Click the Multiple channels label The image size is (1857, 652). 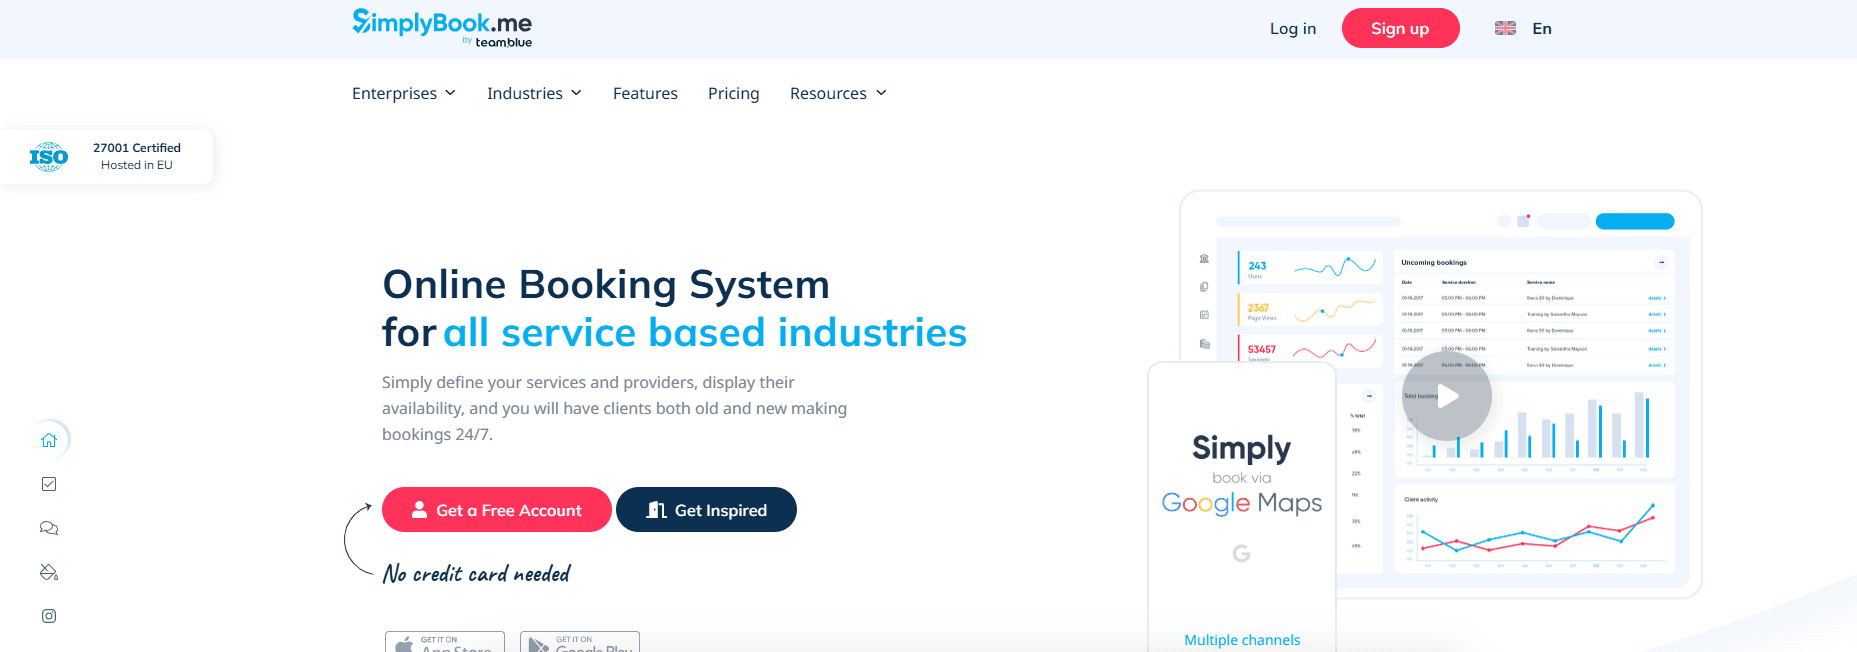[x=1242, y=640]
